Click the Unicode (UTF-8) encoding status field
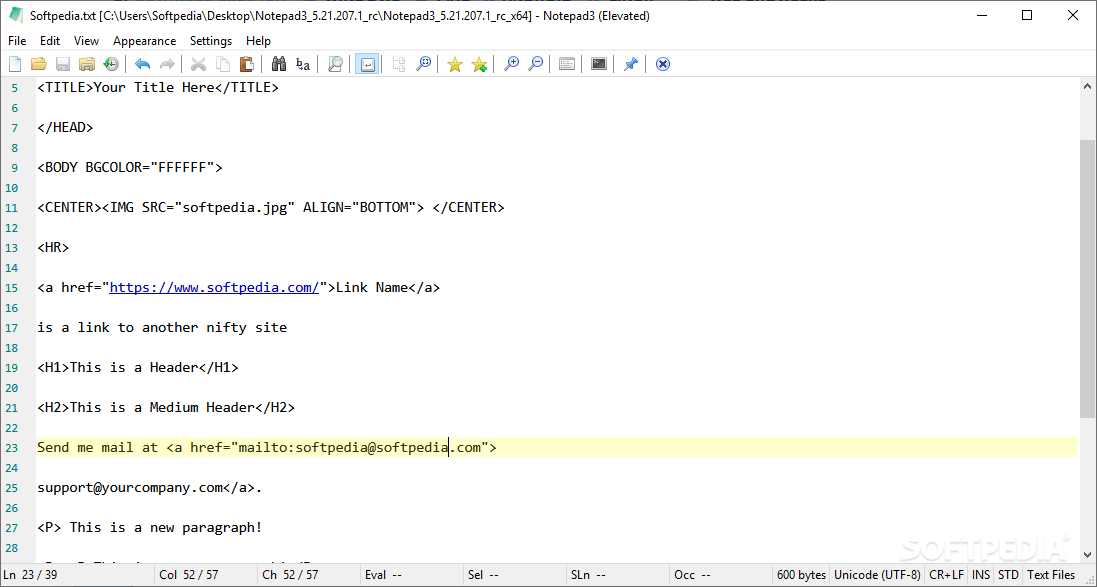The width and height of the screenshot is (1097, 587). click(877, 575)
